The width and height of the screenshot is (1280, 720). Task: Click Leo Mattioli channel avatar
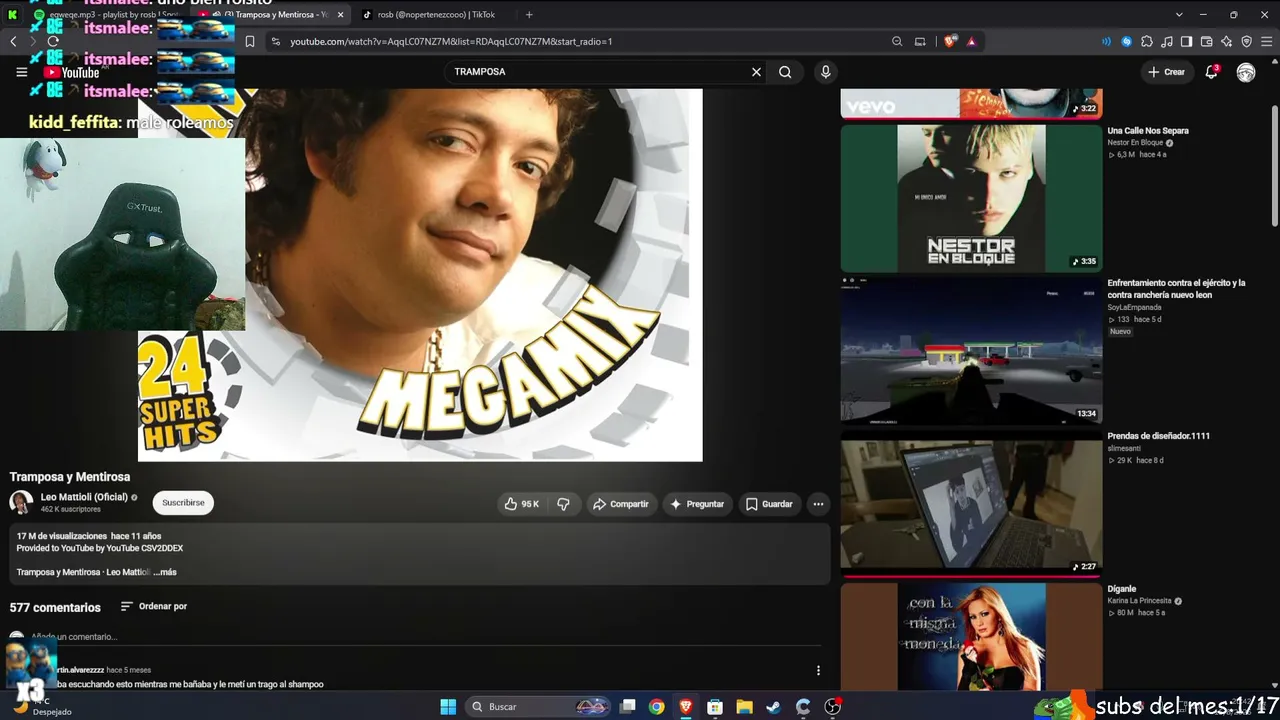(x=21, y=502)
